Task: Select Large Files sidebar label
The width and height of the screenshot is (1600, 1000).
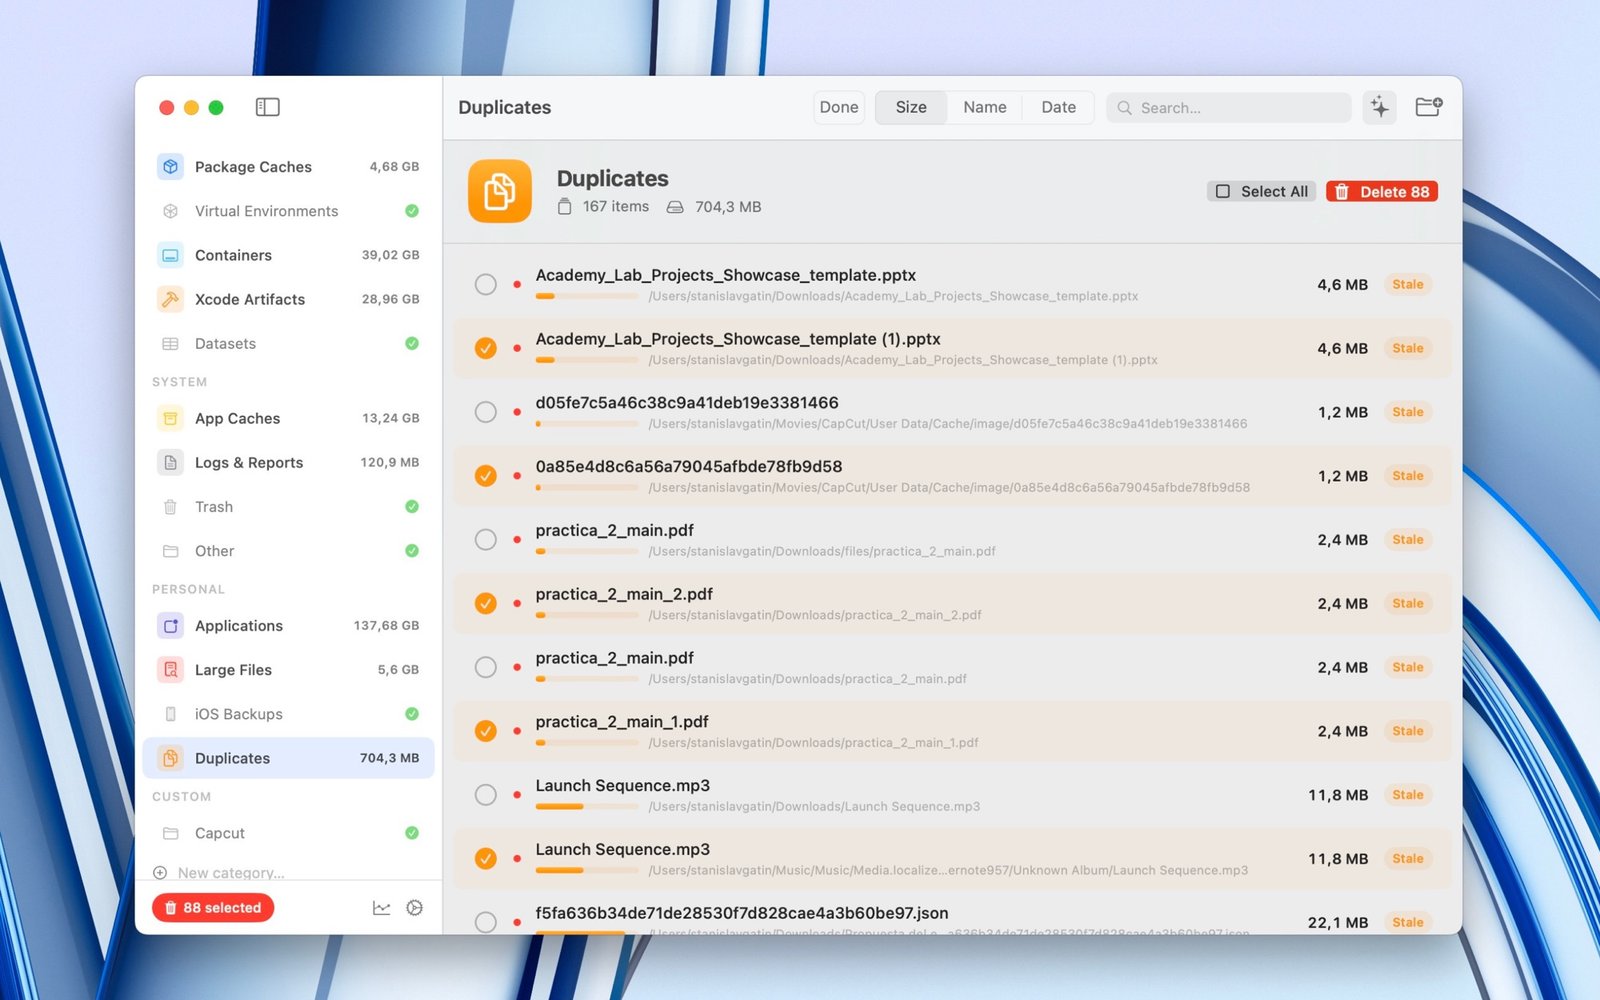Action: [233, 670]
